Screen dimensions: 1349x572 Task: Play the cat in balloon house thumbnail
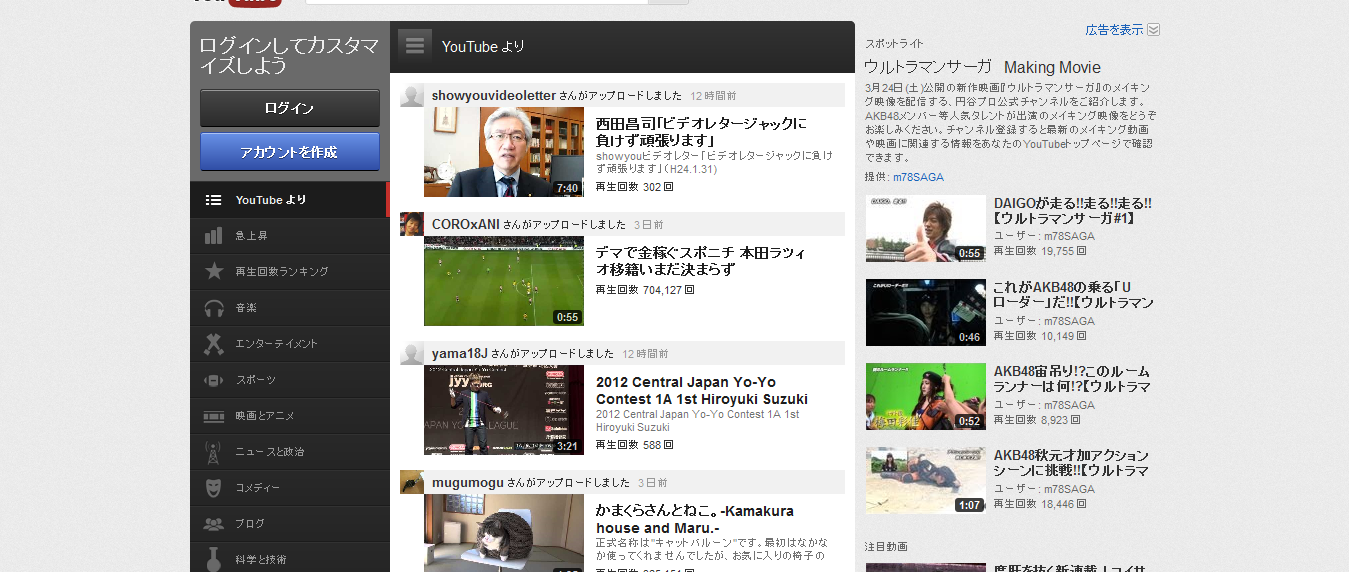tap(504, 533)
